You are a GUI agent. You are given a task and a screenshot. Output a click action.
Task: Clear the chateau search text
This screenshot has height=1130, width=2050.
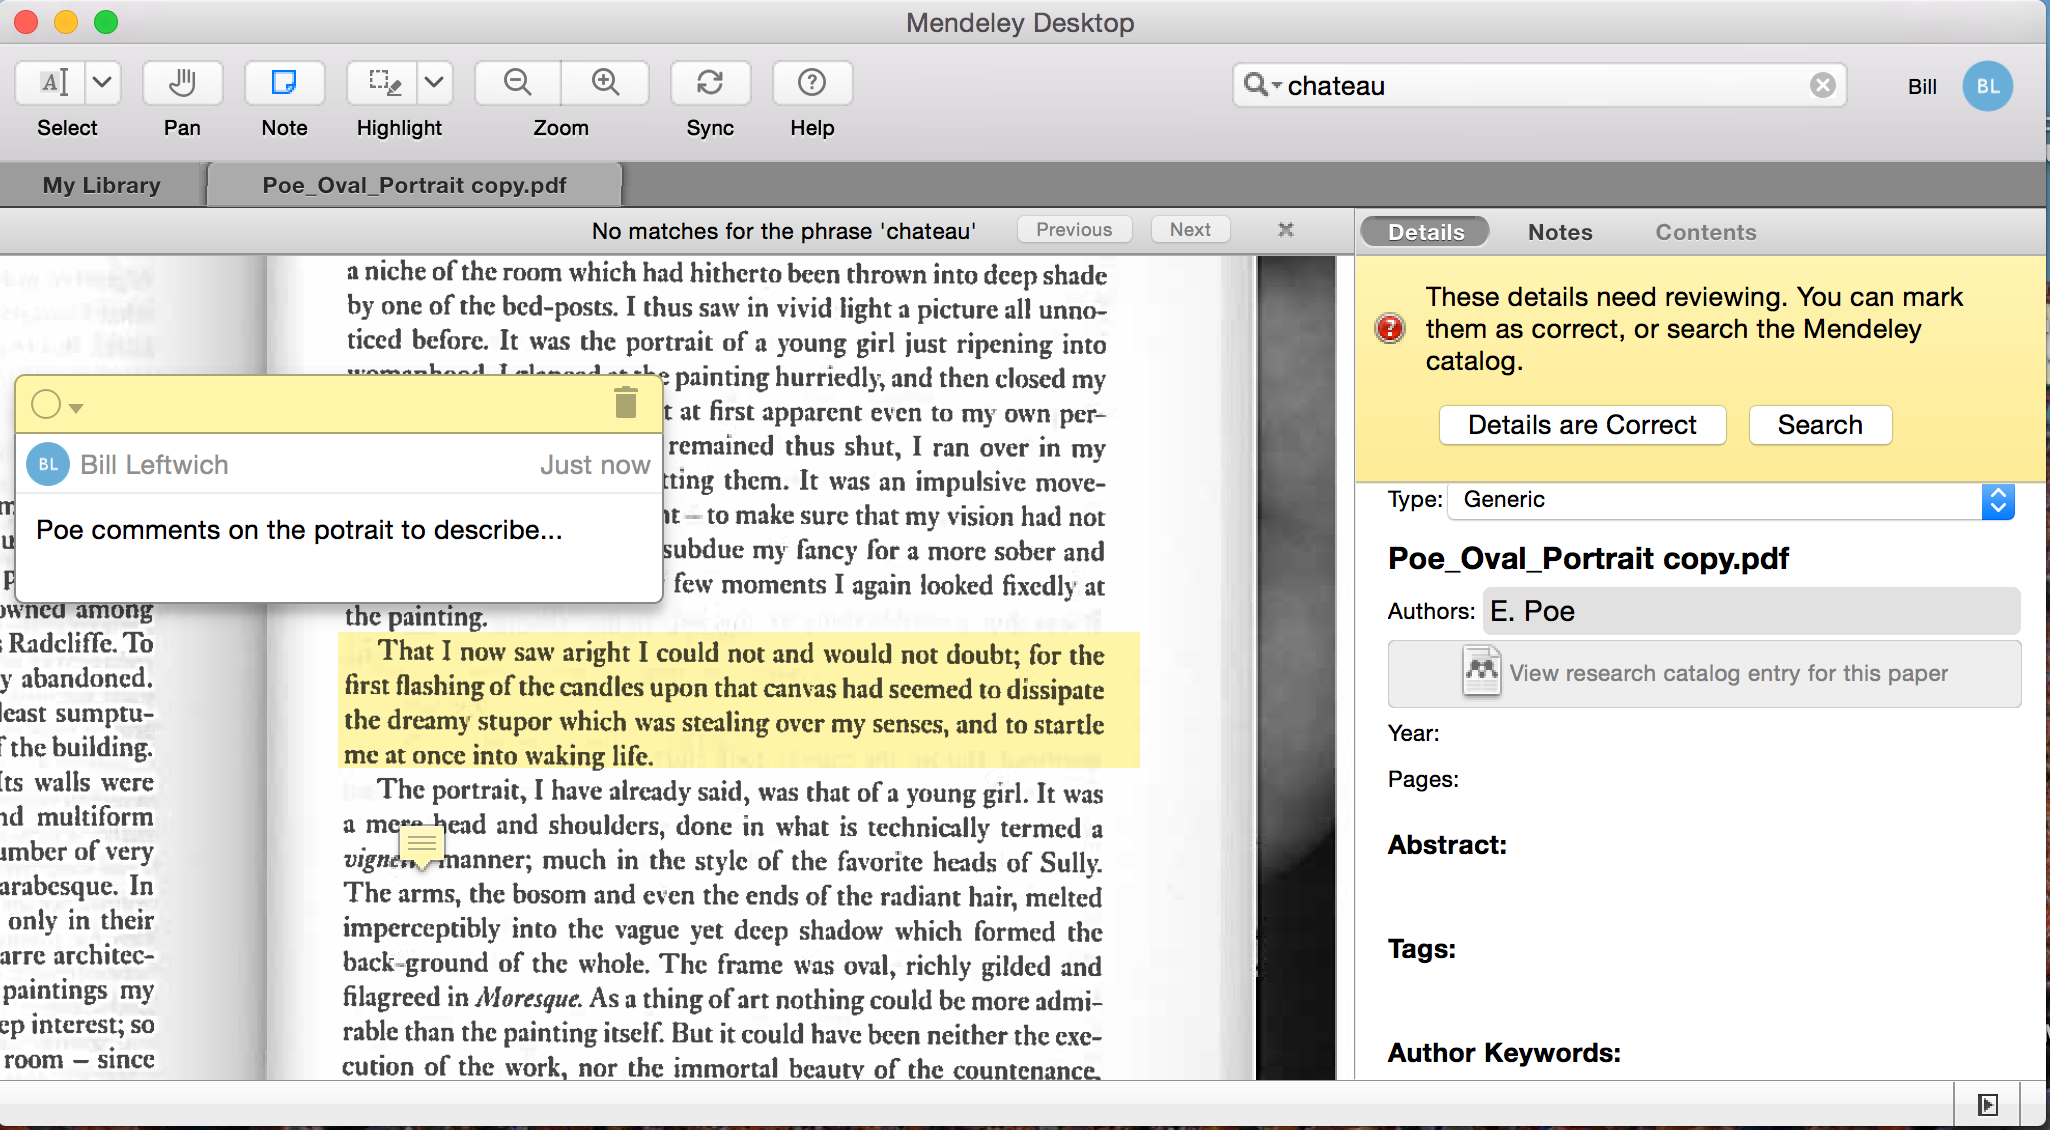[1823, 85]
